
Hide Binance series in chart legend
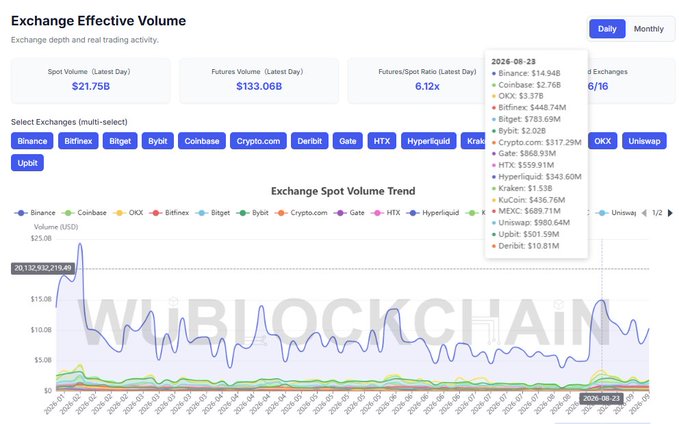click(x=35, y=213)
